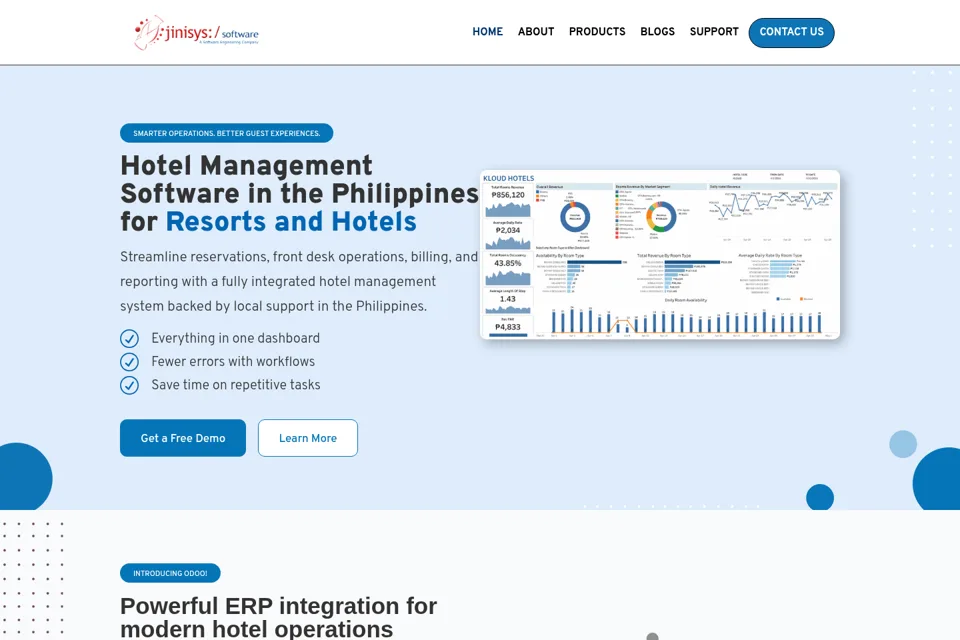Open the SUPPORT menu item

tap(714, 32)
